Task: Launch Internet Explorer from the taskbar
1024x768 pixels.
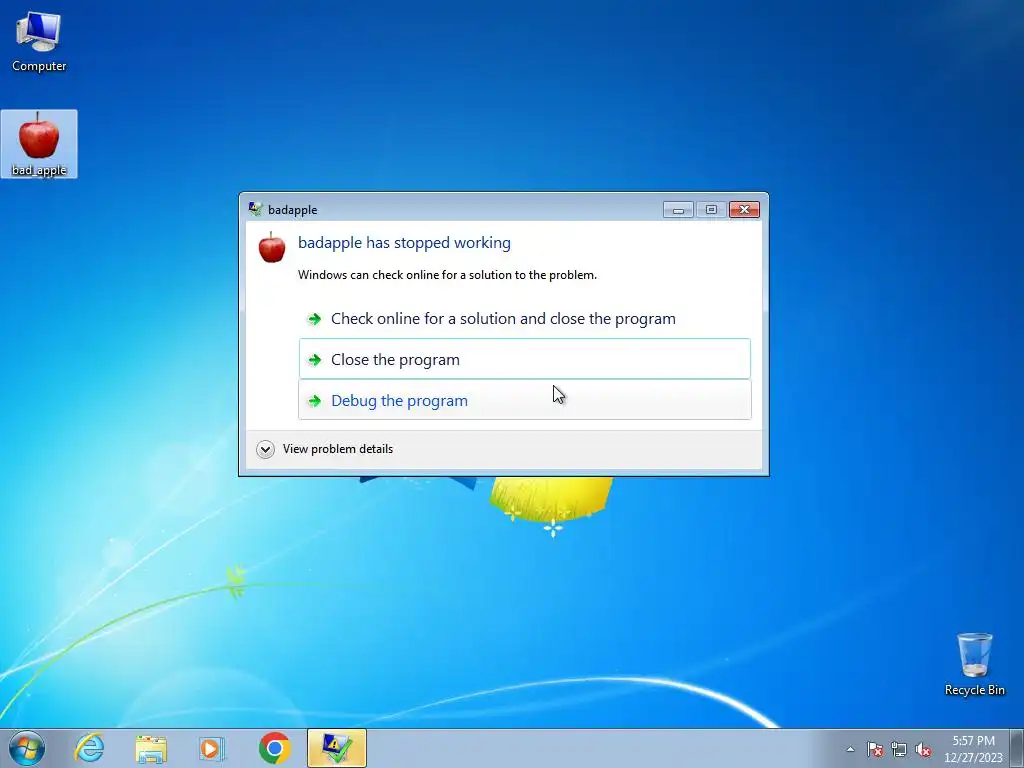Action: [89, 748]
